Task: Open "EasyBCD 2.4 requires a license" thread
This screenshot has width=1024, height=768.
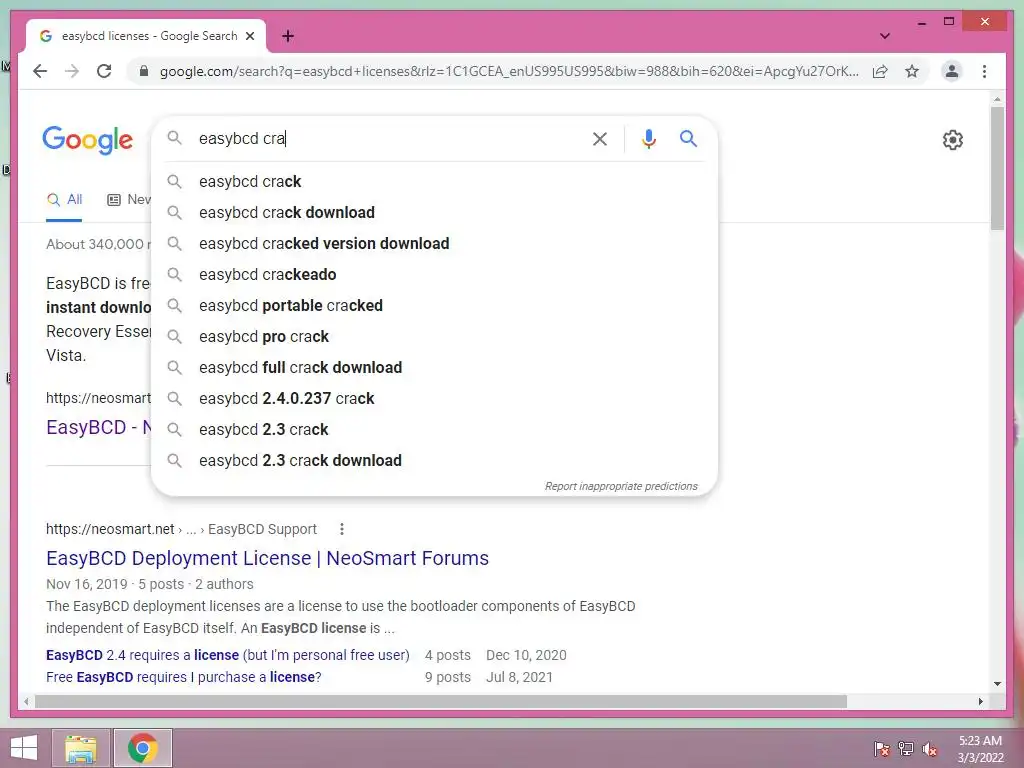Action: pos(227,655)
